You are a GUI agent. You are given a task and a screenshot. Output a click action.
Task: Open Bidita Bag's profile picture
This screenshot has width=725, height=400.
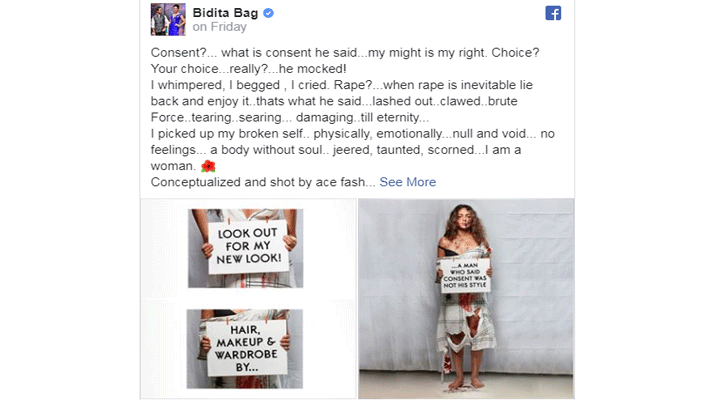pos(168,19)
